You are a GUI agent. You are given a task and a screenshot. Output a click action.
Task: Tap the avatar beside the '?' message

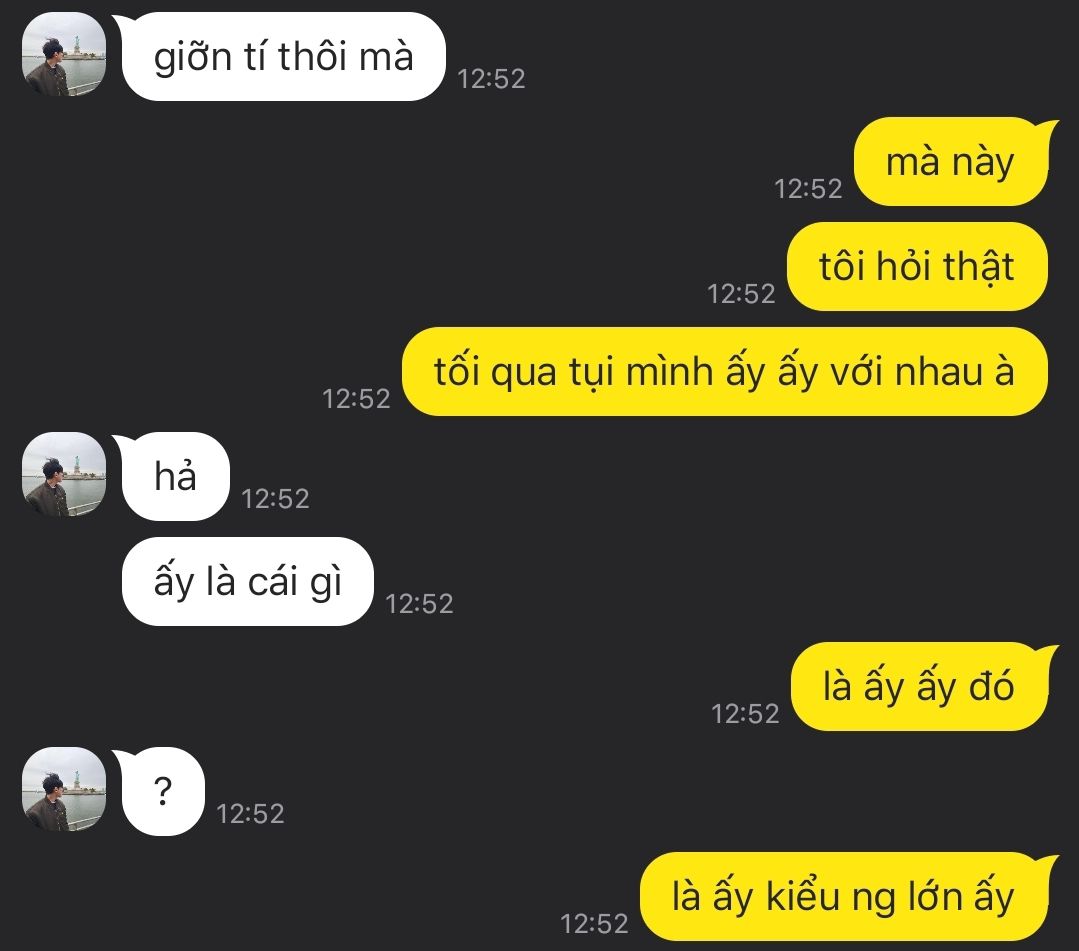click(x=64, y=789)
